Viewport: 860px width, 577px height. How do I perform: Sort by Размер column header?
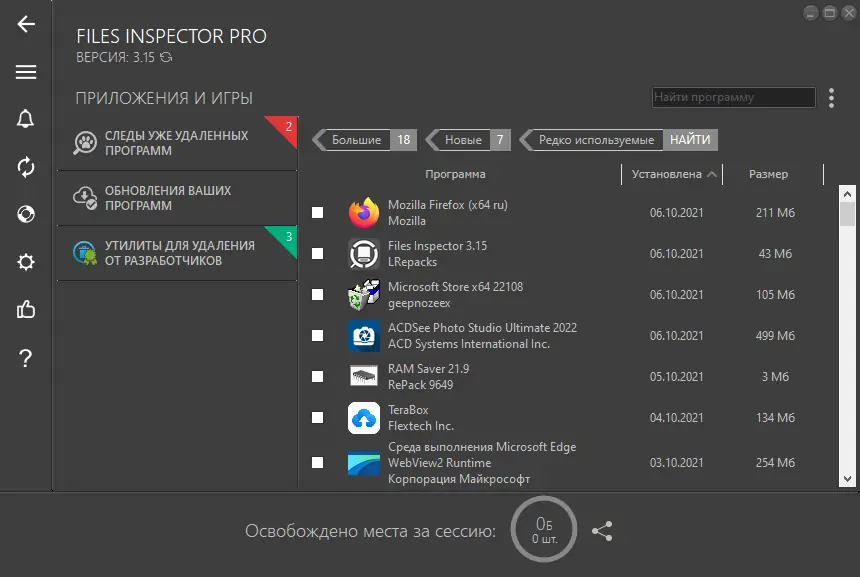[768, 174]
